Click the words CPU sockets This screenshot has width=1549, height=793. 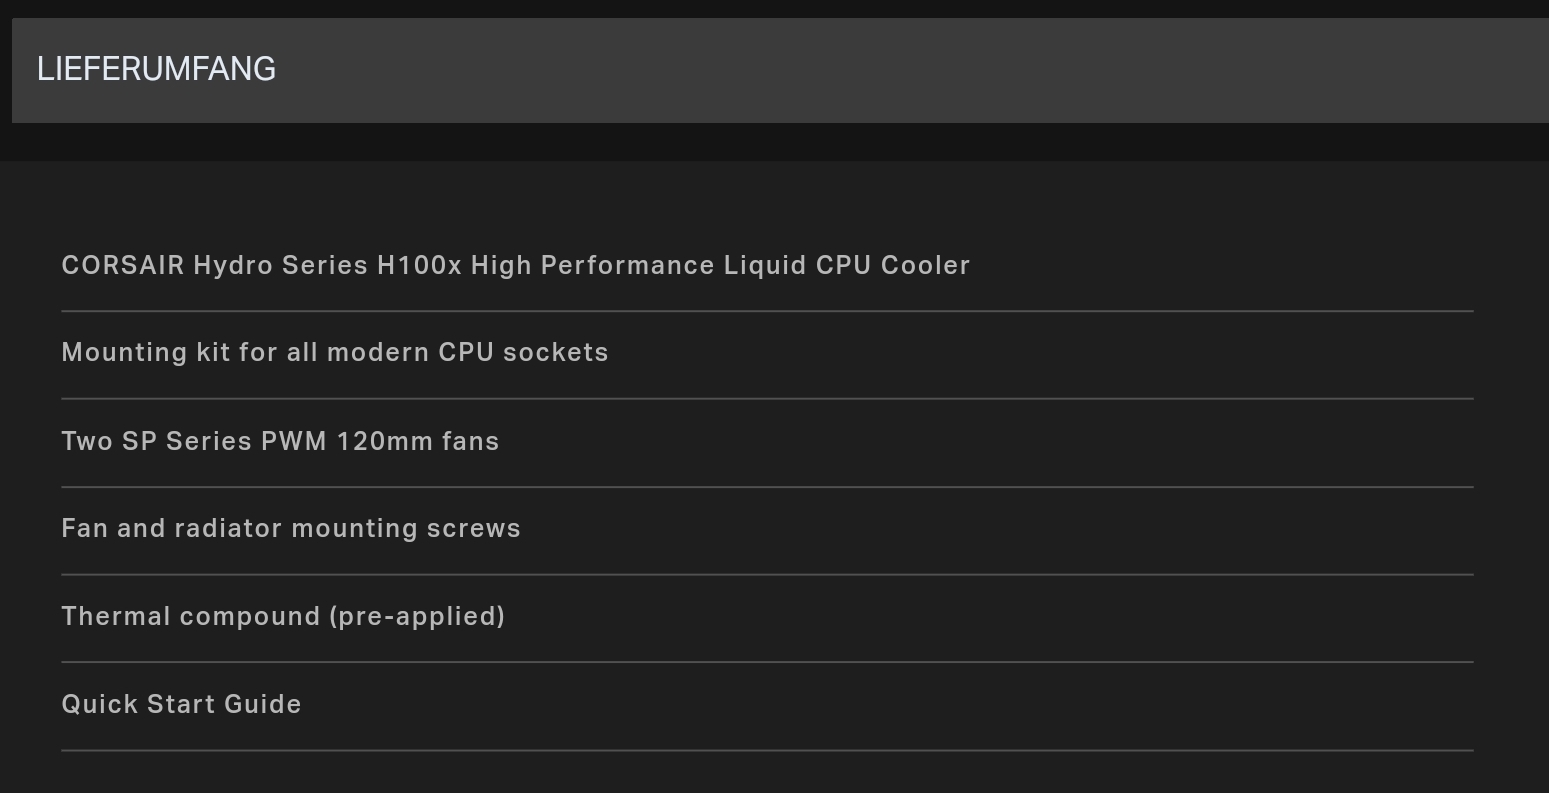point(523,352)
